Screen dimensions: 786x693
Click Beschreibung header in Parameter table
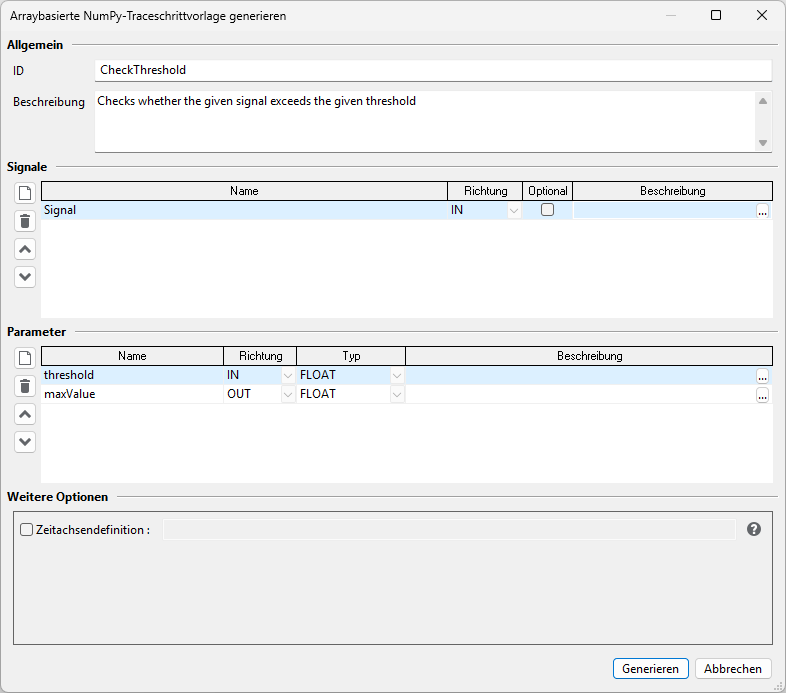[589, 356]
